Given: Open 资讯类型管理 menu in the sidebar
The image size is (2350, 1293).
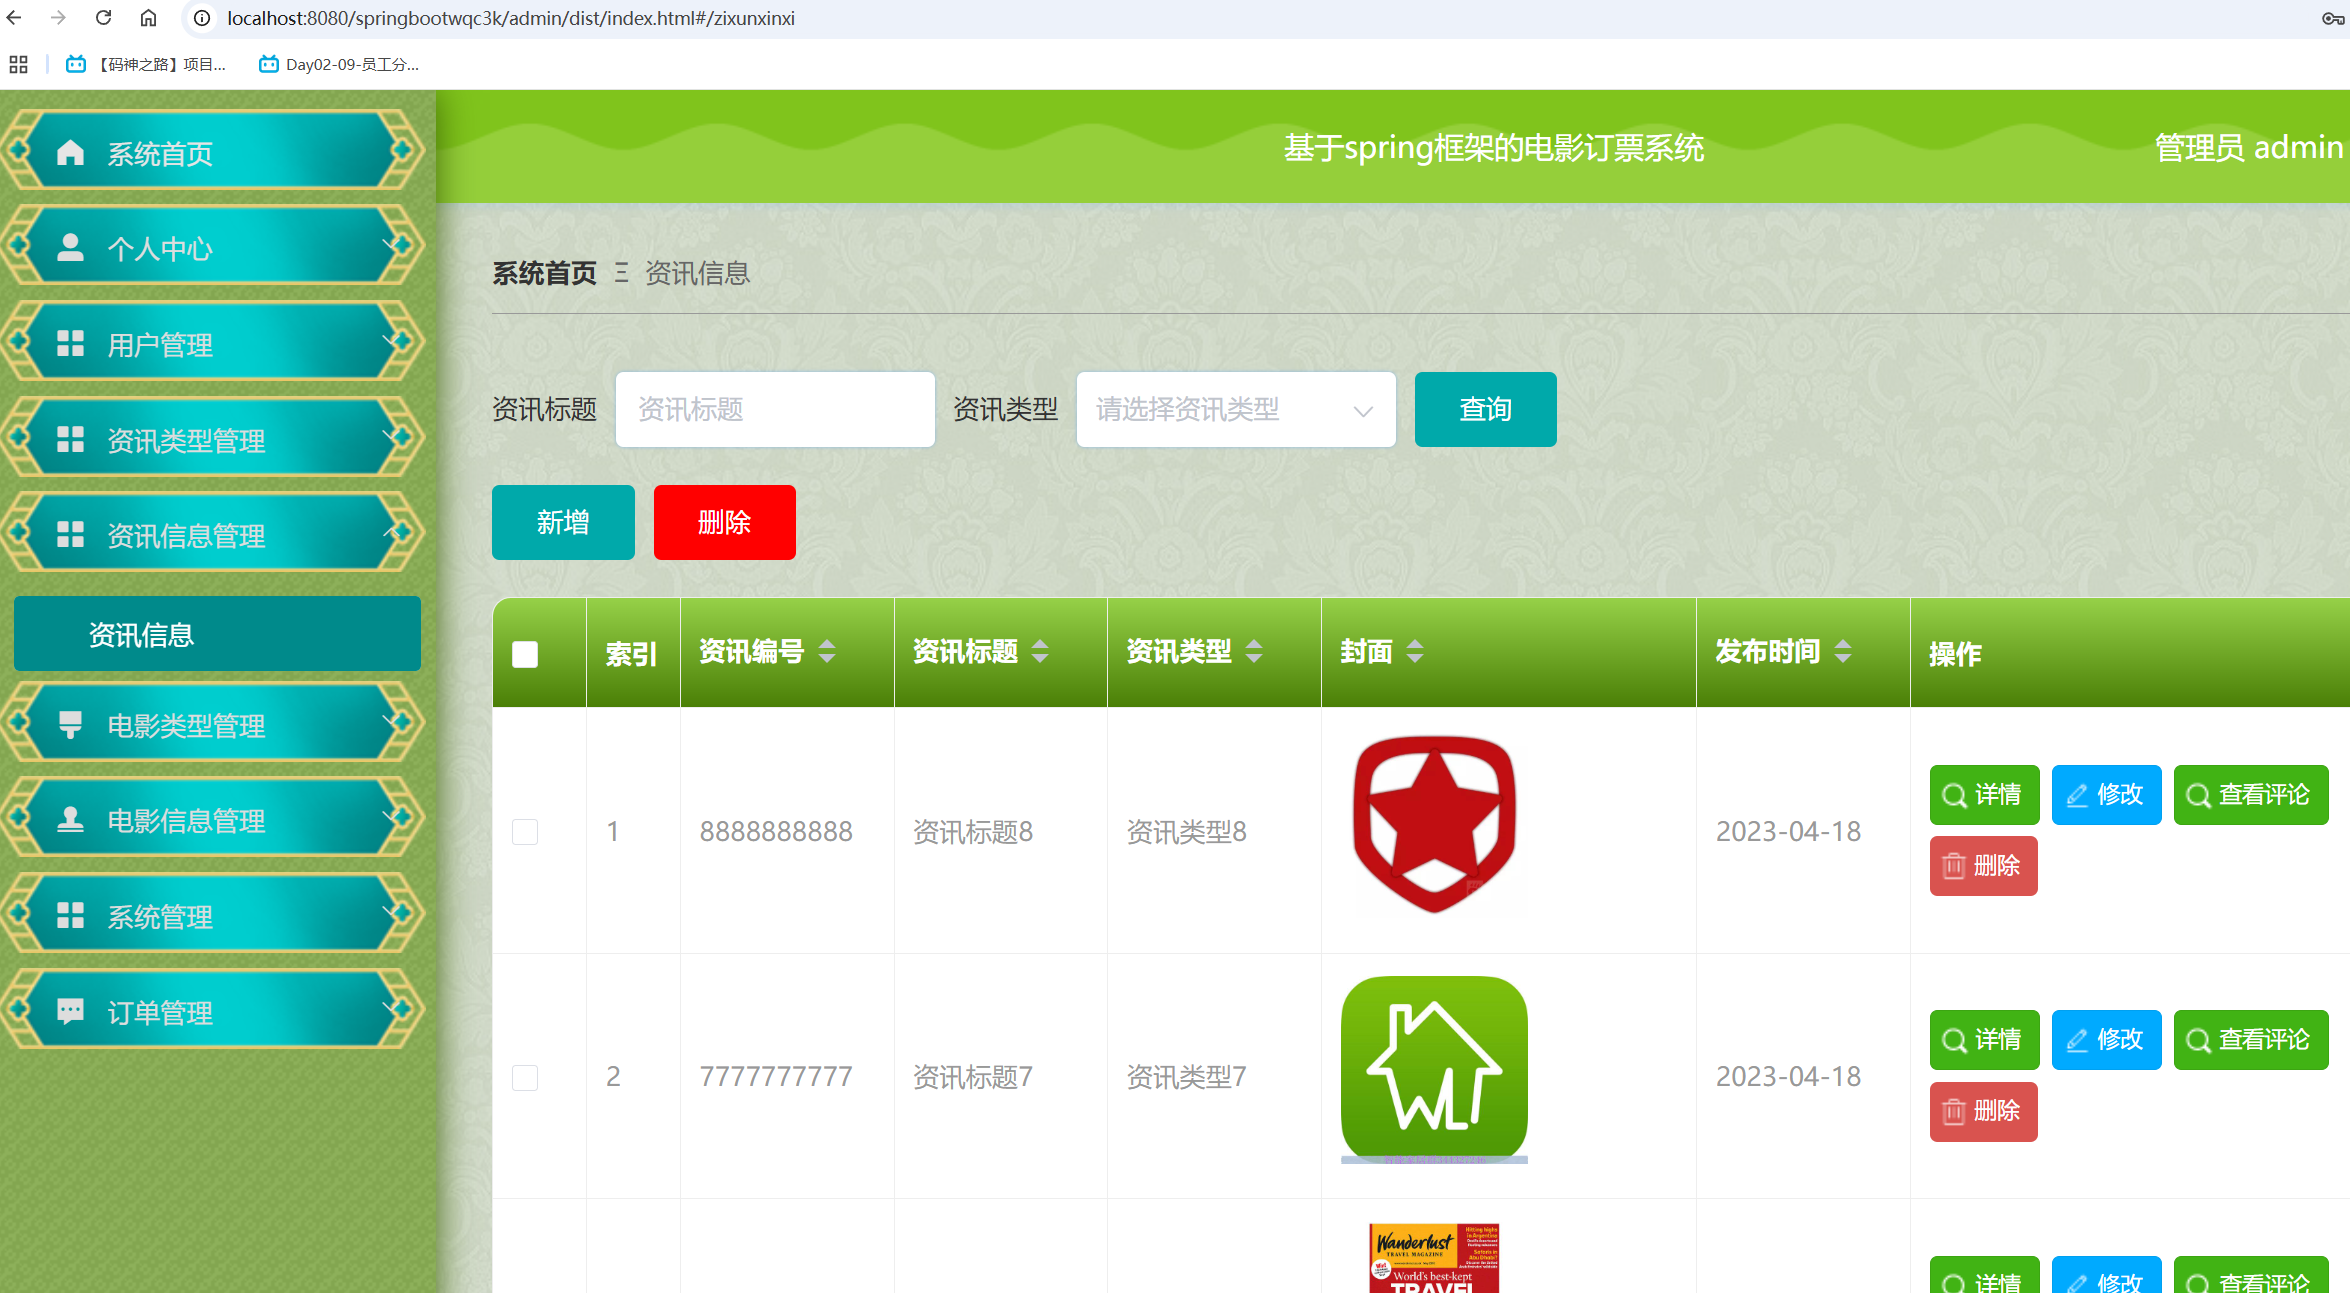Looking at the screenshot, I should click(213, 439).
